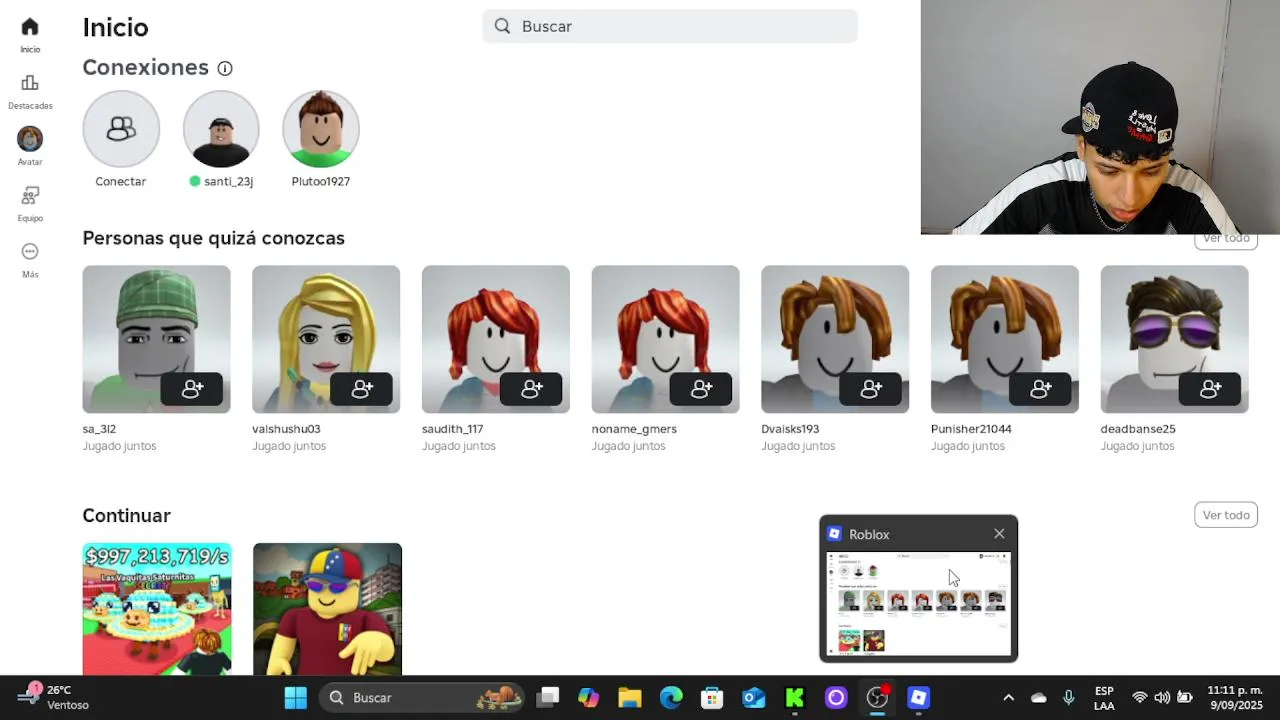Click the Personas que quizá conozcas heading

[214, 238]
